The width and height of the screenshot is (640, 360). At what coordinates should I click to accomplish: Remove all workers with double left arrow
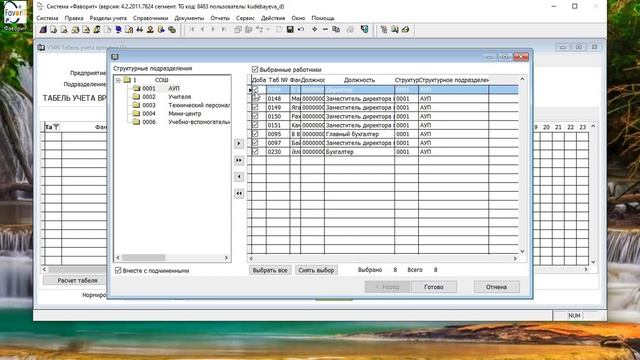239,193
